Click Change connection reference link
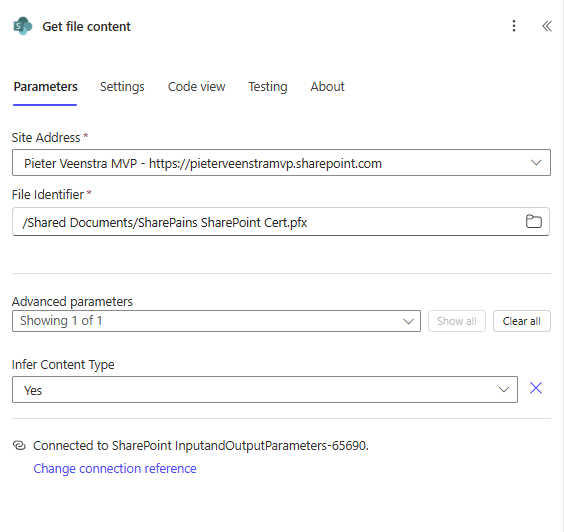The height and width of the screenshot is (532, 565). [115, 469]
